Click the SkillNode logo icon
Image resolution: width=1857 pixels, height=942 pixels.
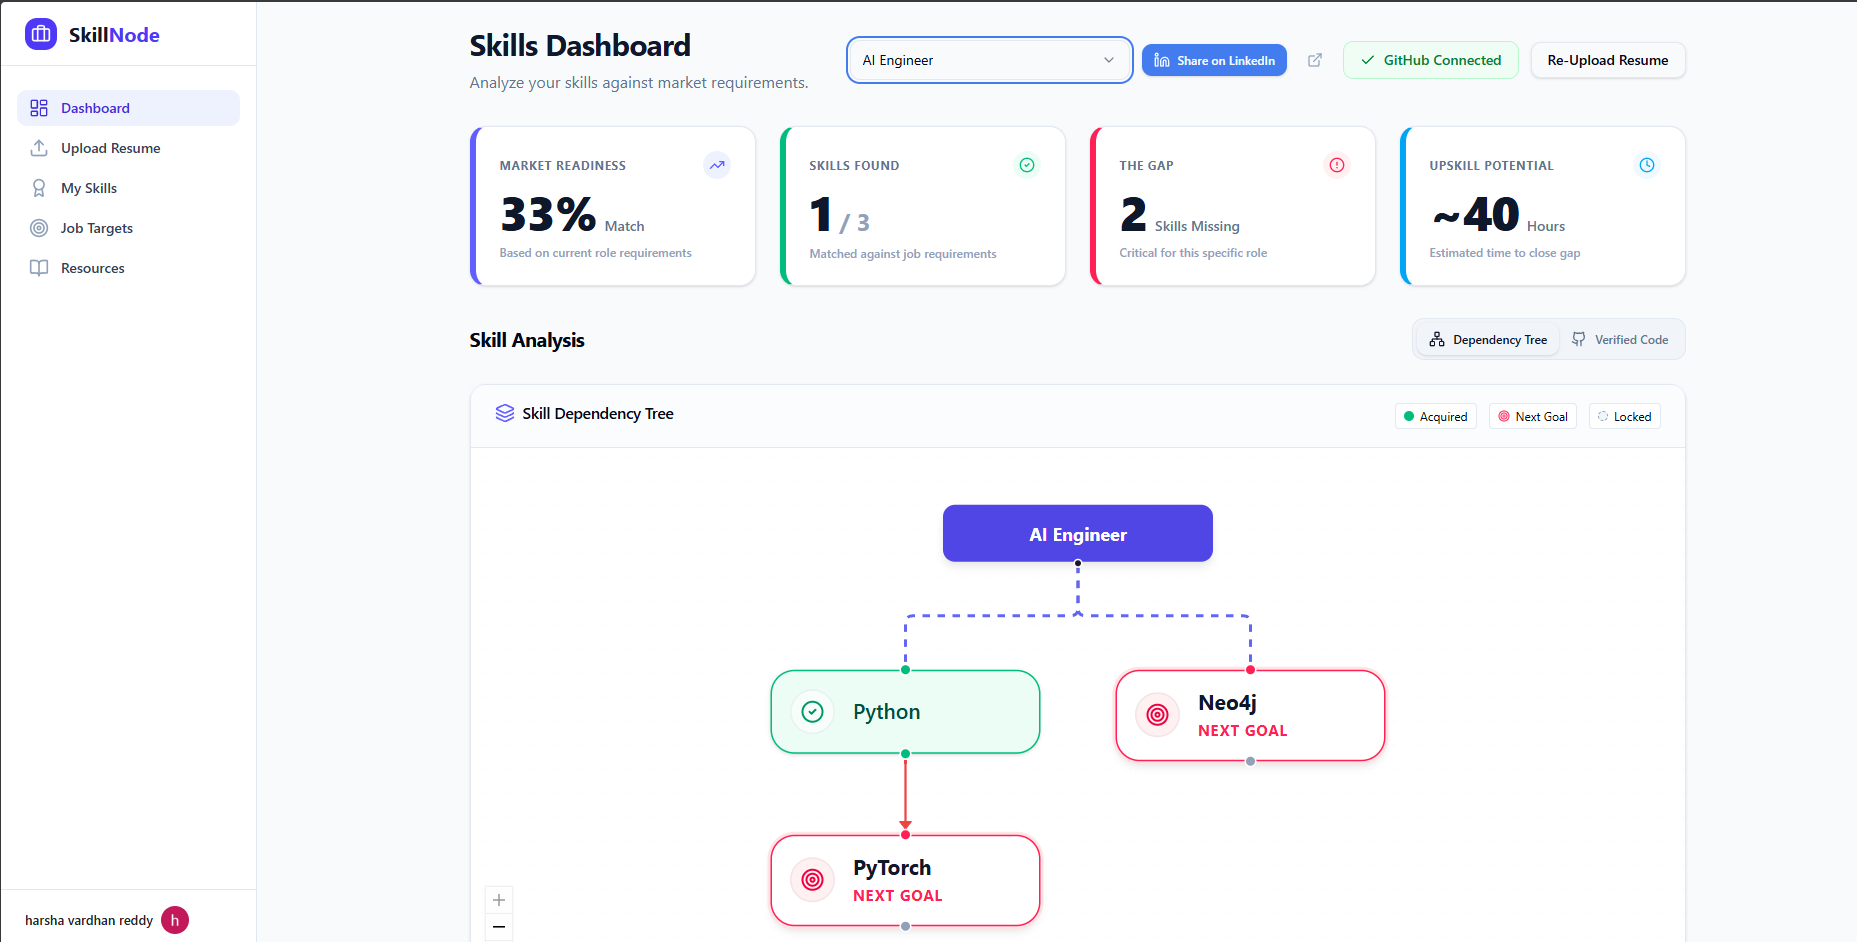click(40, 33)
